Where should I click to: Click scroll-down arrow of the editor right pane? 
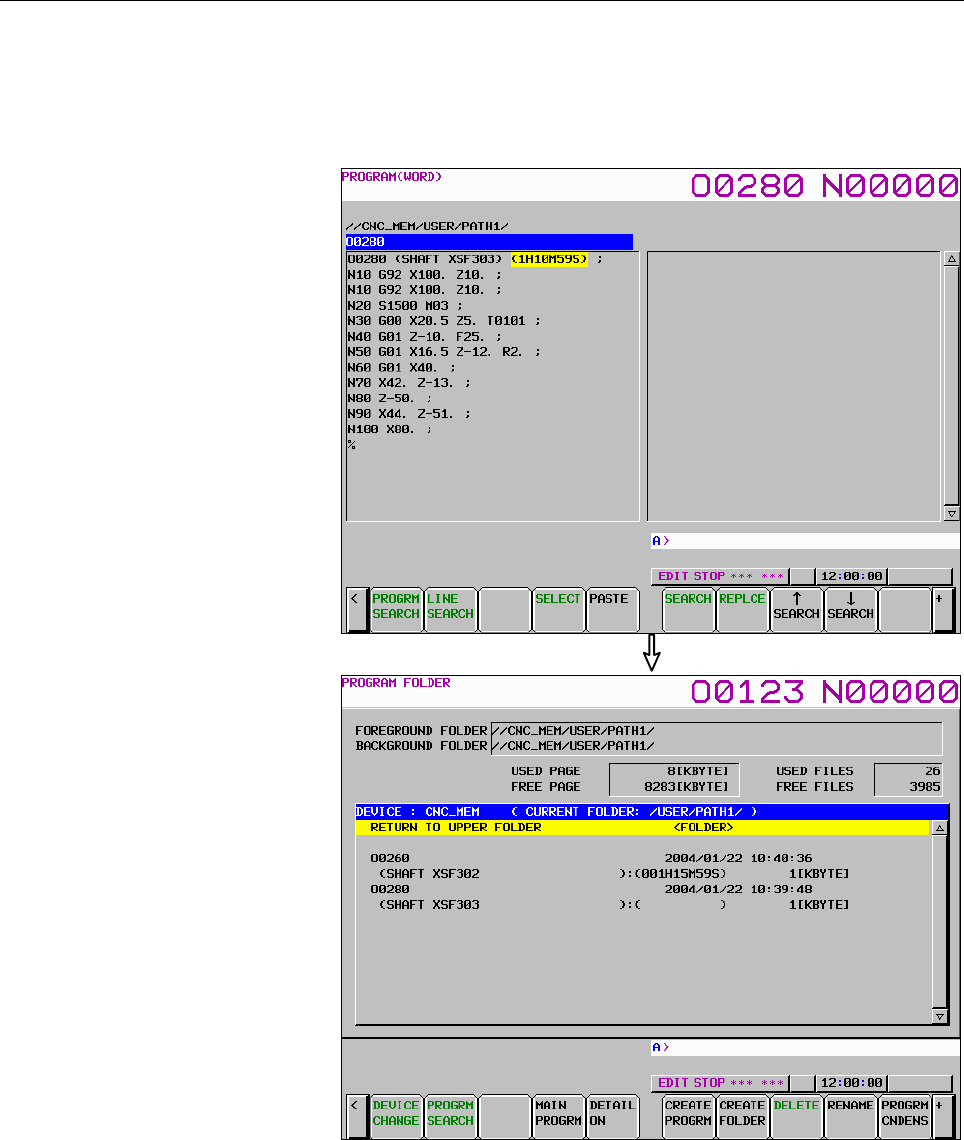click(x=951, y=513)
